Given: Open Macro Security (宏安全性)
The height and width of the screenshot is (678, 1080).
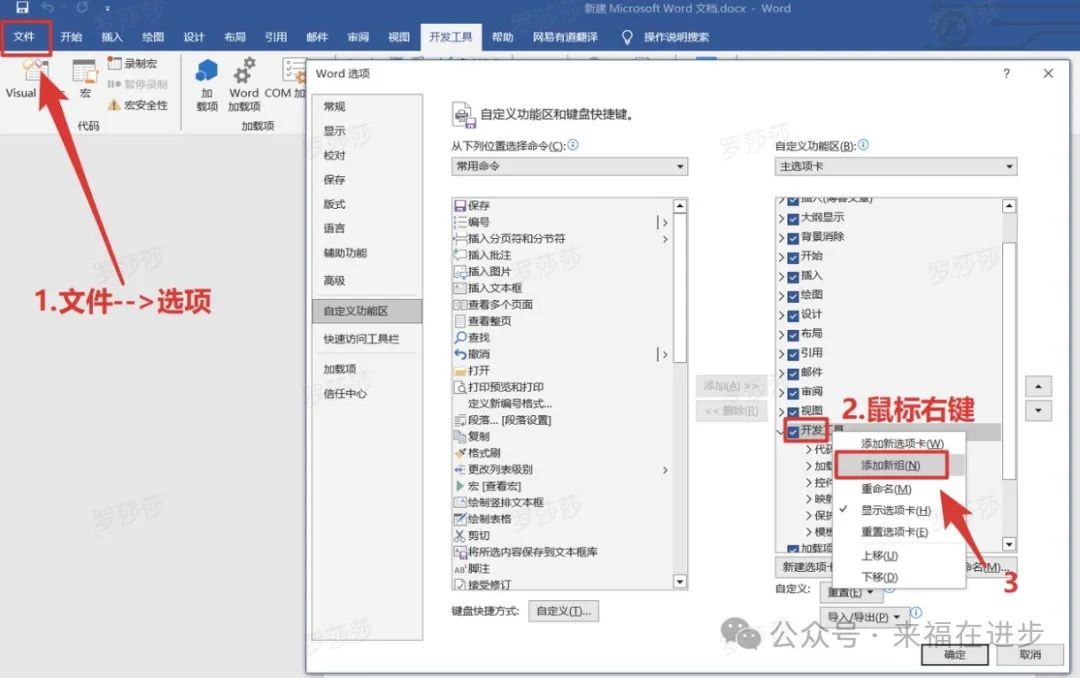Looking at the screenshot, I should coord(138,105).
